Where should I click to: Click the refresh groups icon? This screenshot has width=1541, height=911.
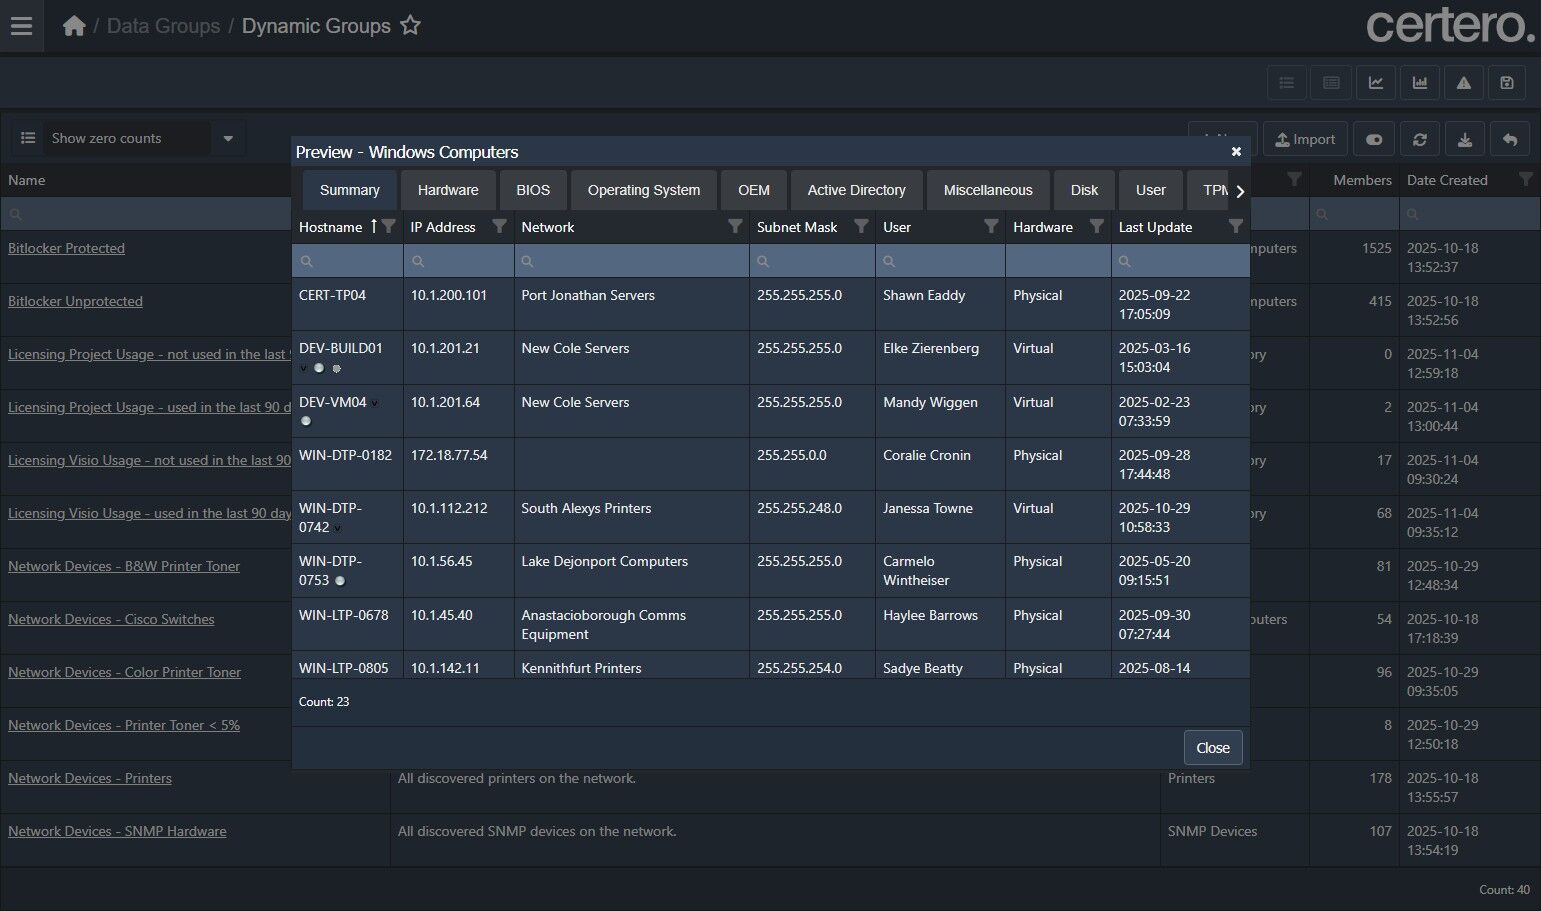click(1420, 140)
